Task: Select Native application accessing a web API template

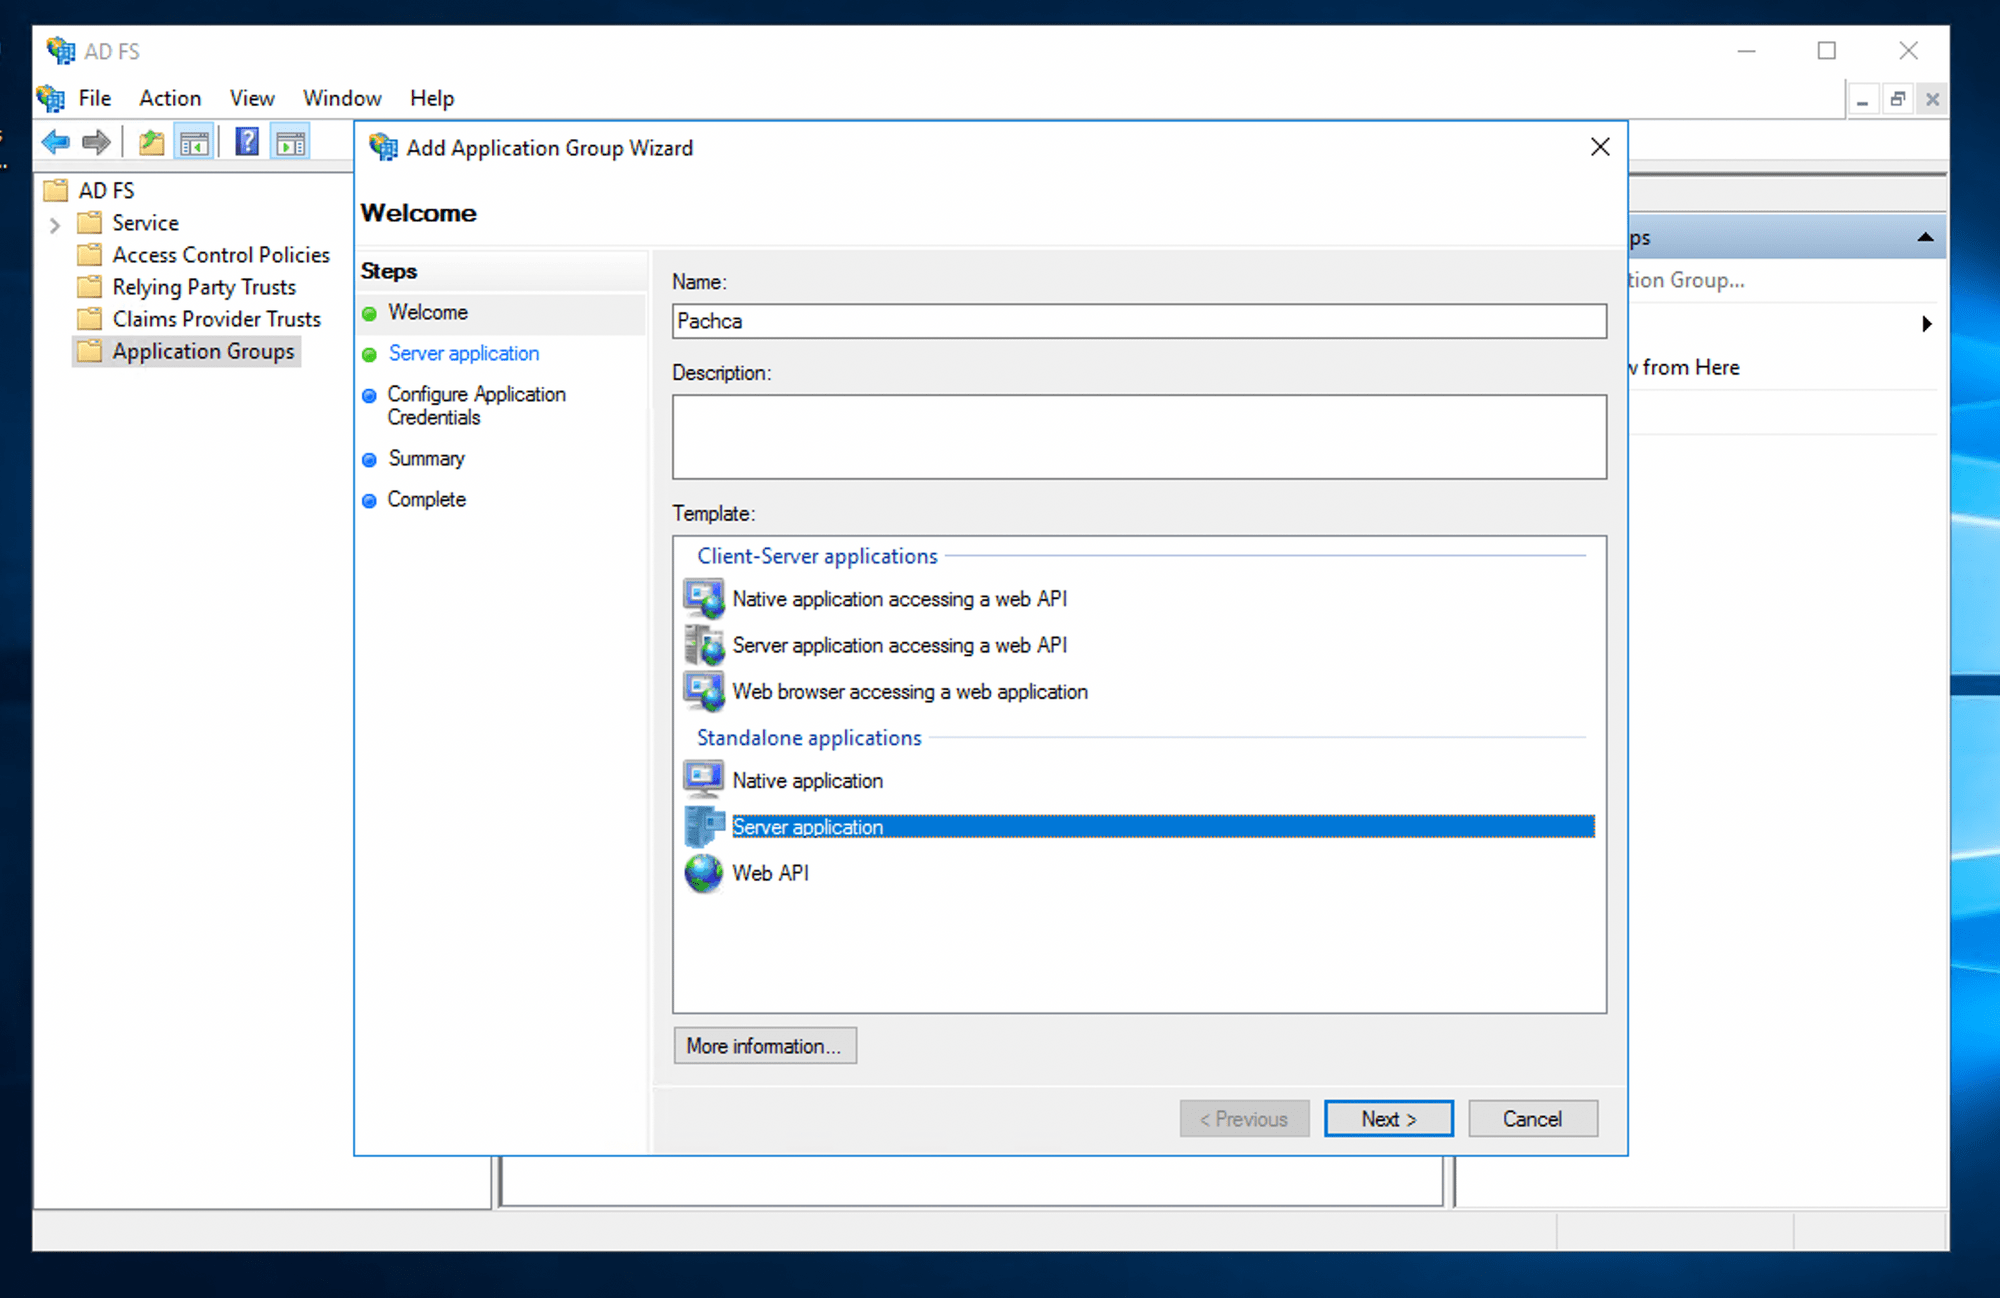Action: [899, 599]
